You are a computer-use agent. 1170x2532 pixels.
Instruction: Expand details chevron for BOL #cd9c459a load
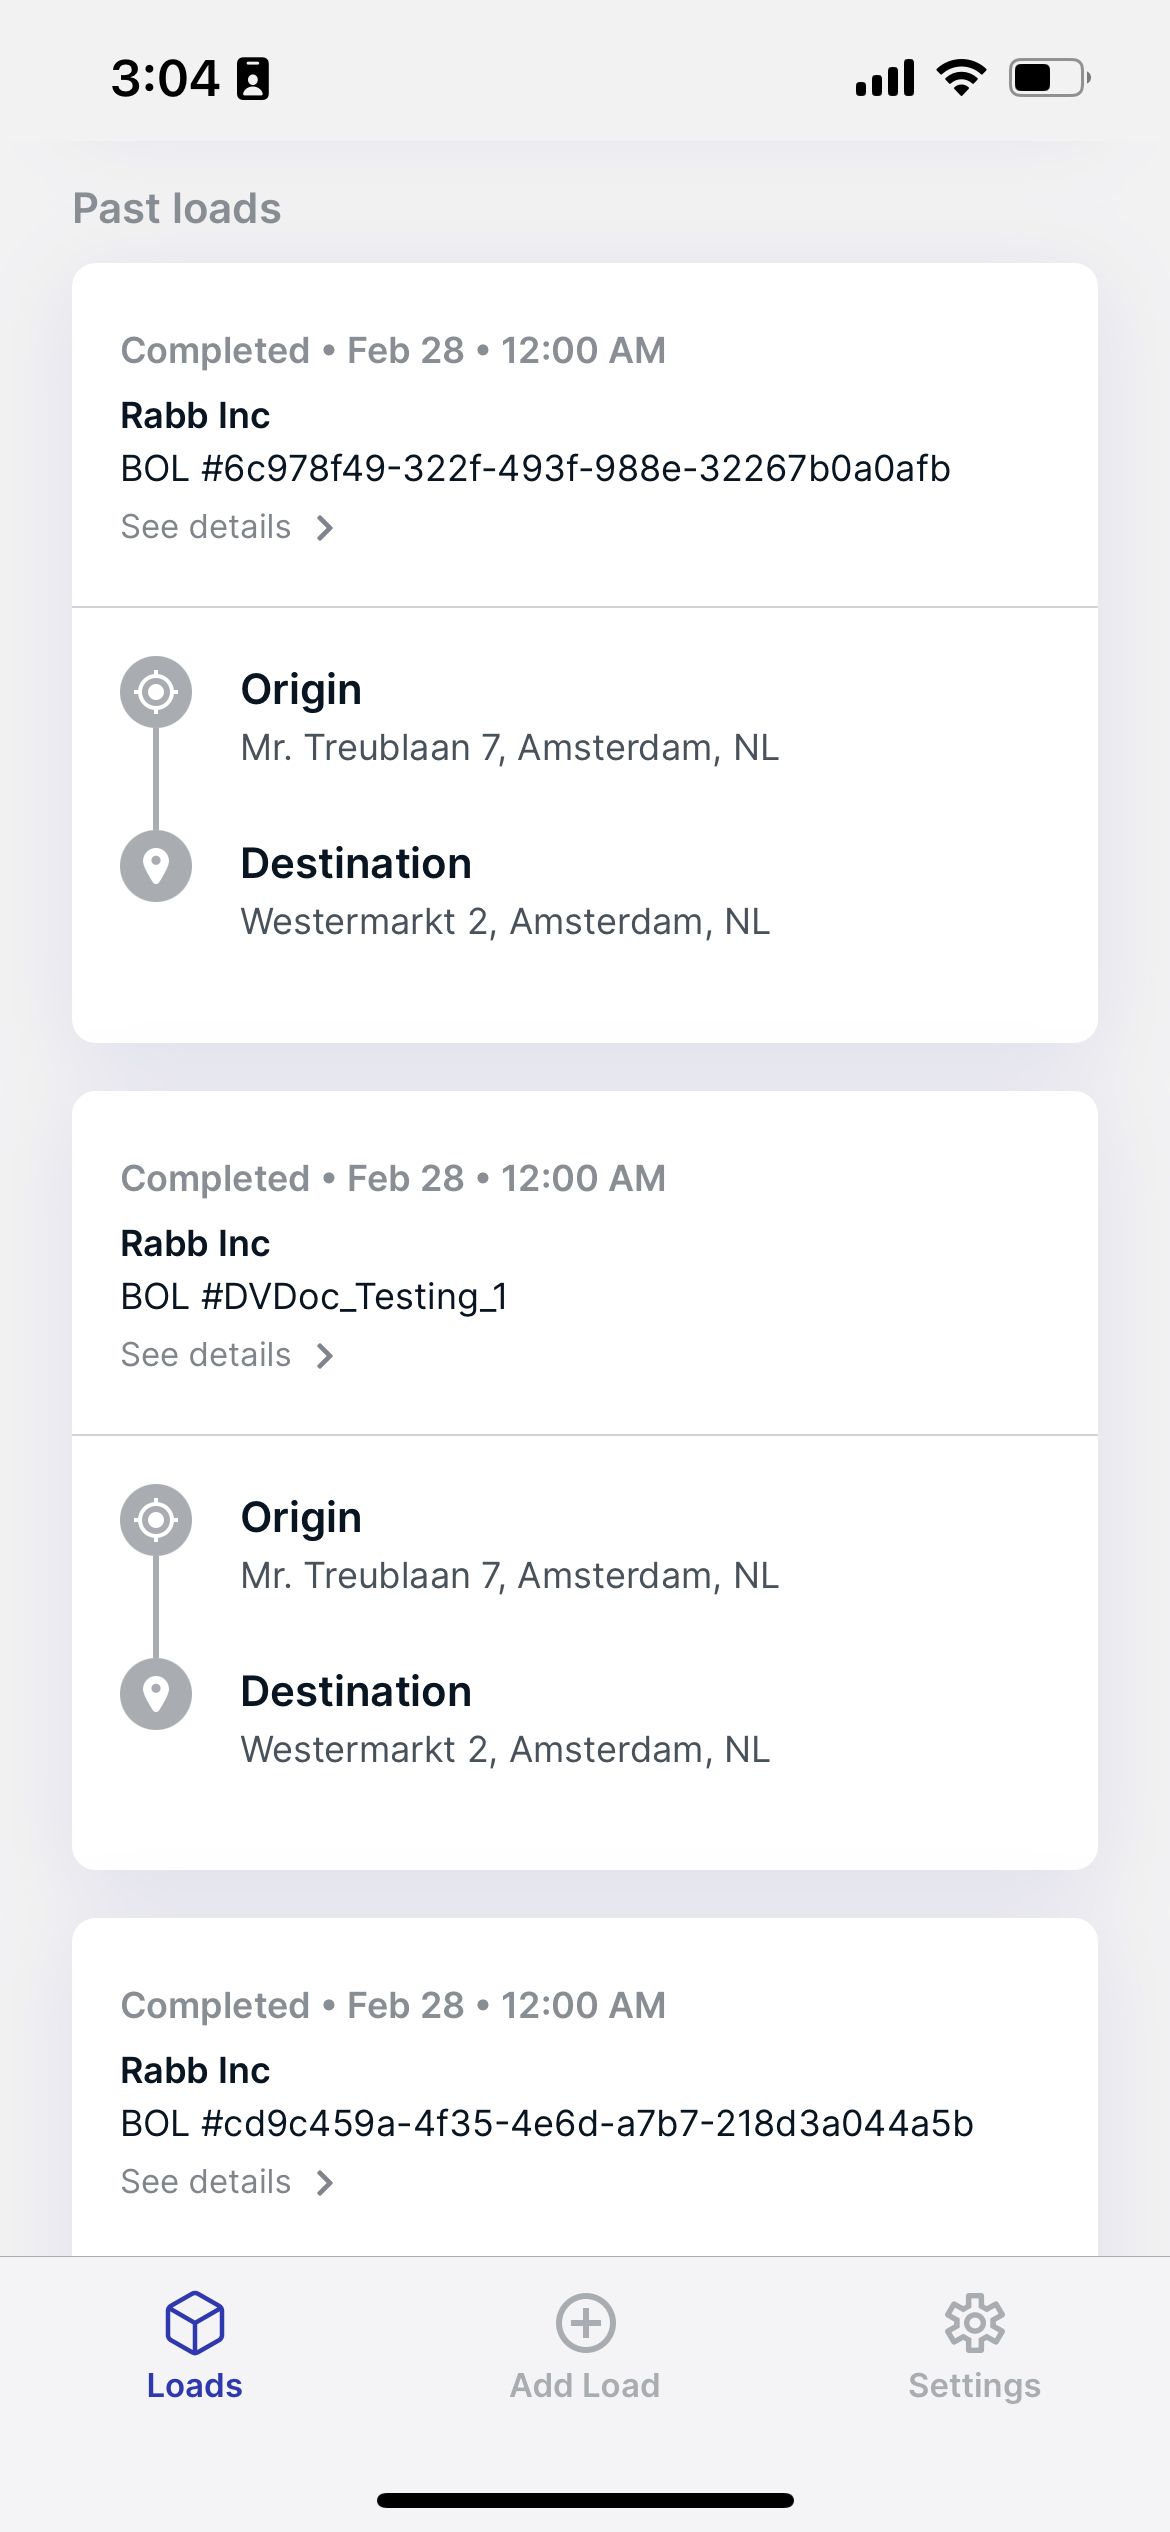point(324,2182)
